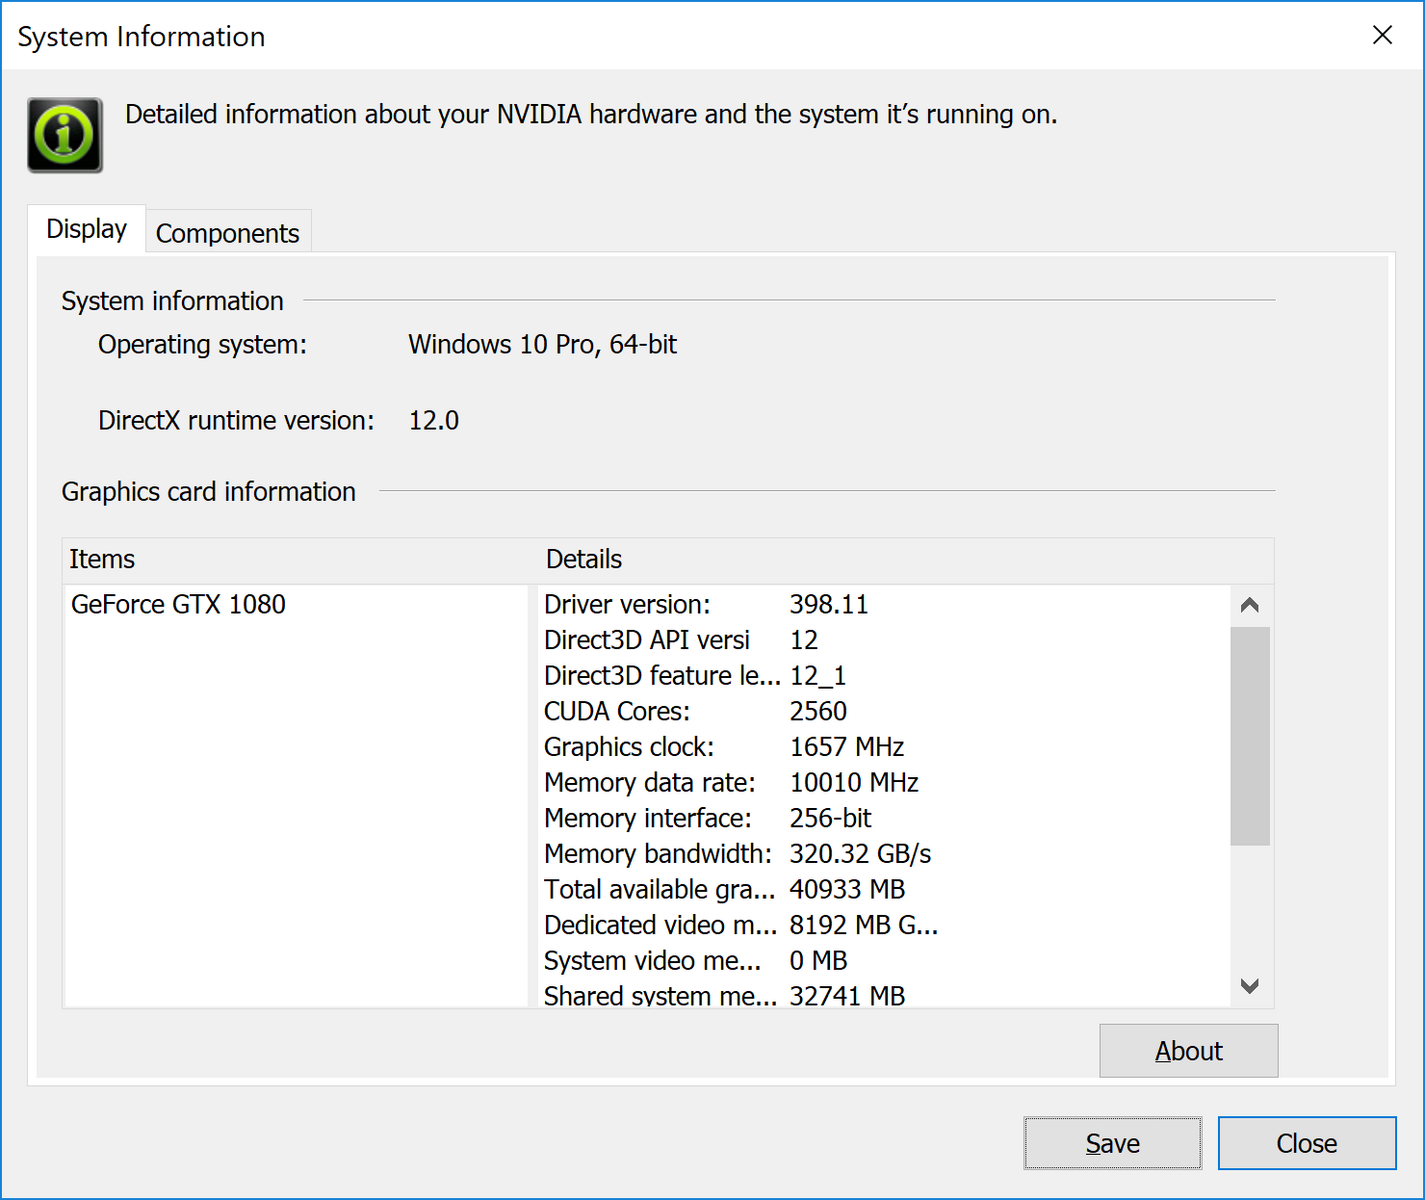Click the About button

pos(1188,1051)
